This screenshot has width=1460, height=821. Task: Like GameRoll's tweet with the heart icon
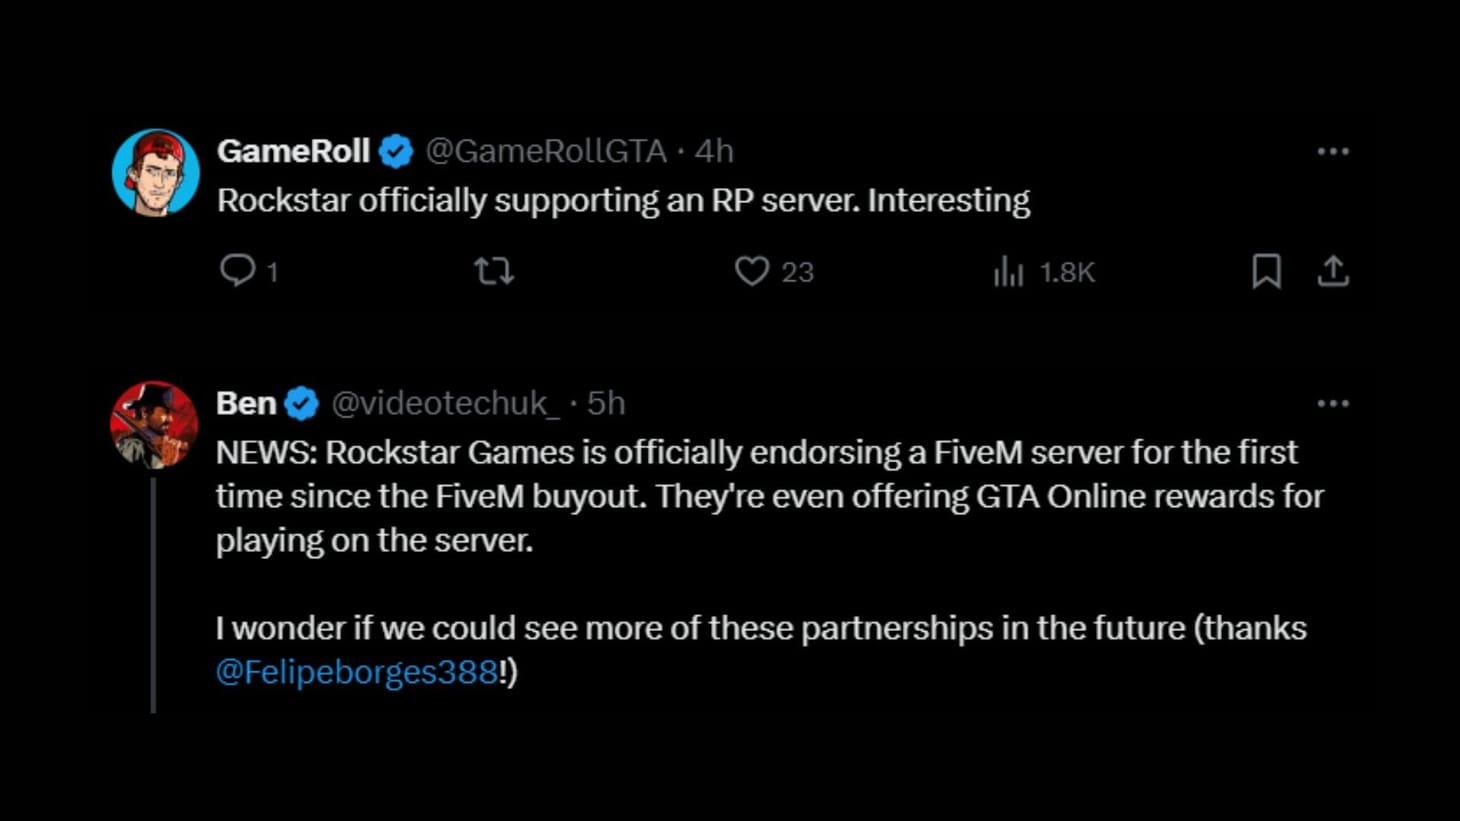[x=751, y=271]
